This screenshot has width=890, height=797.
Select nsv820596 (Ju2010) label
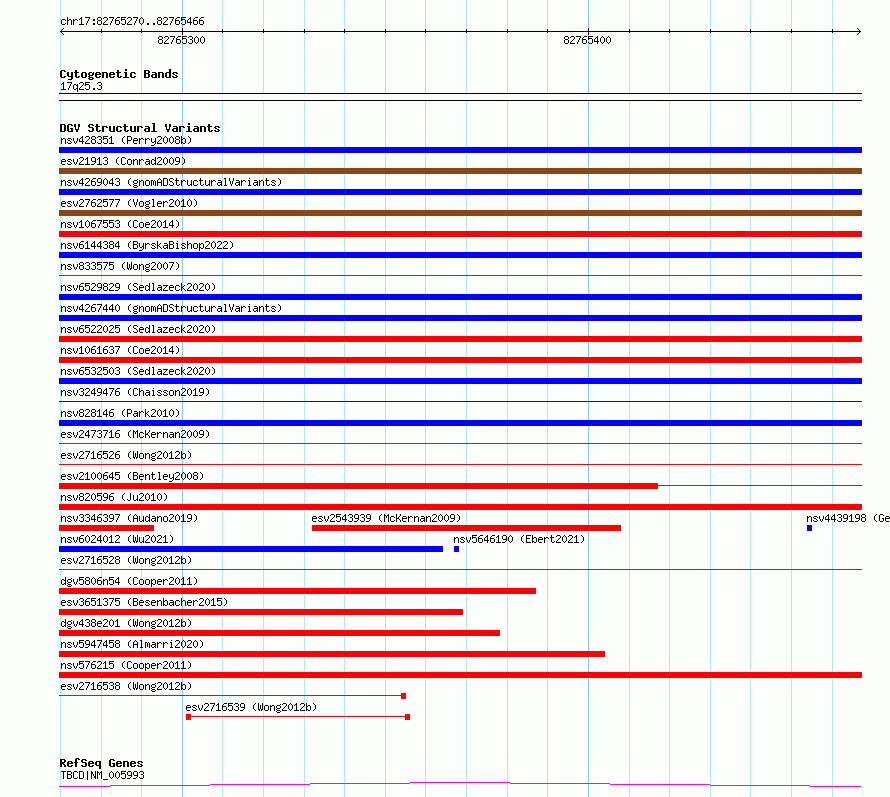114,497
